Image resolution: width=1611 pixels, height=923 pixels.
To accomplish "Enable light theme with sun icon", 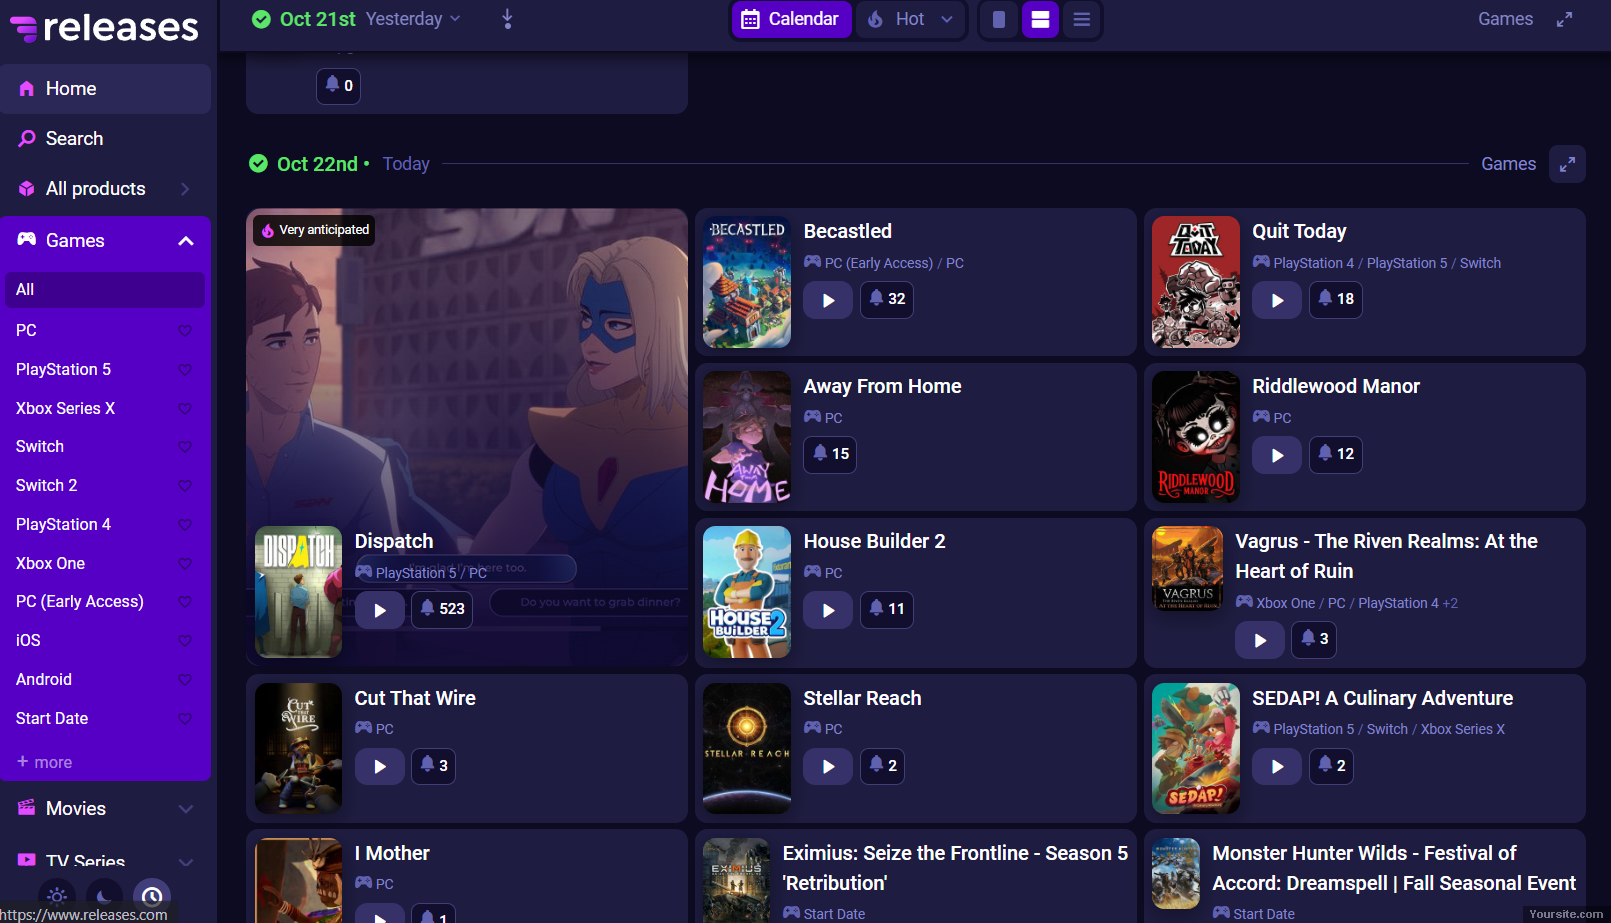I will click(57, 895).
